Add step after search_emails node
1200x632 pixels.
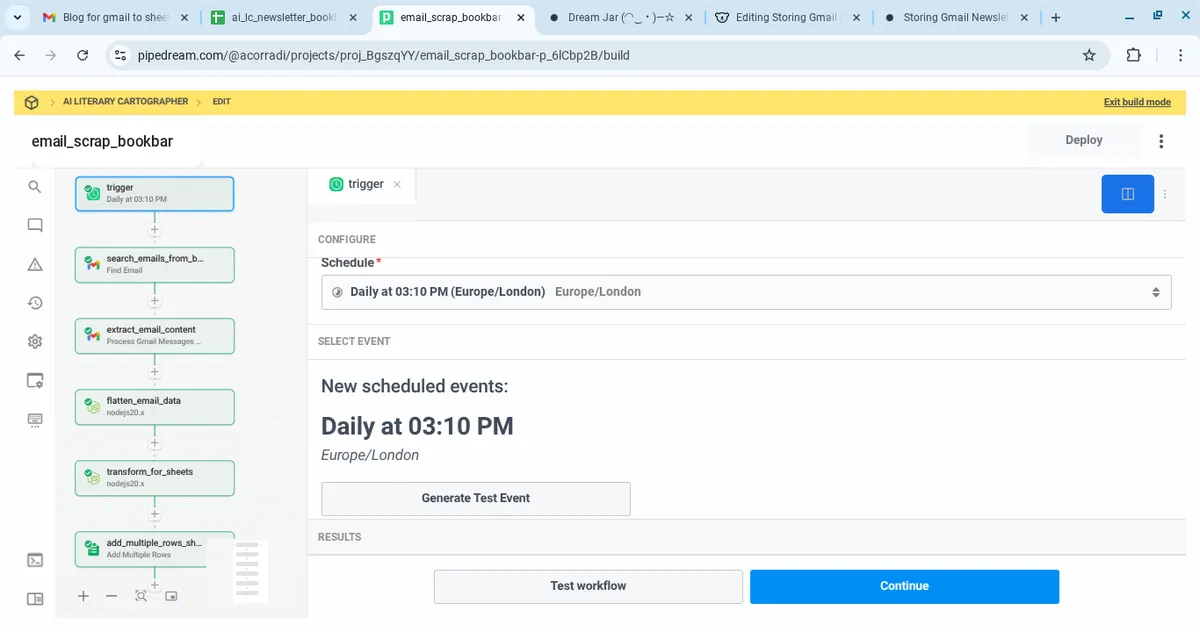(x=155, y=300)
